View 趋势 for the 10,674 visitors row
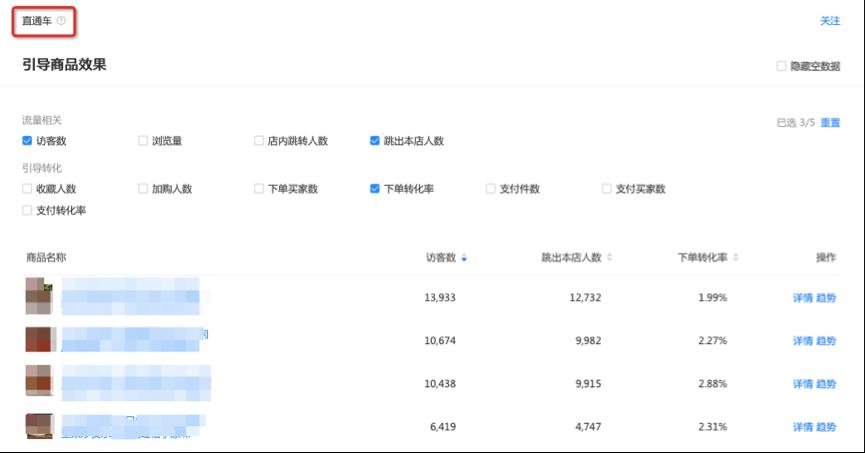865x453 pixels. click(x=826, y=341)
